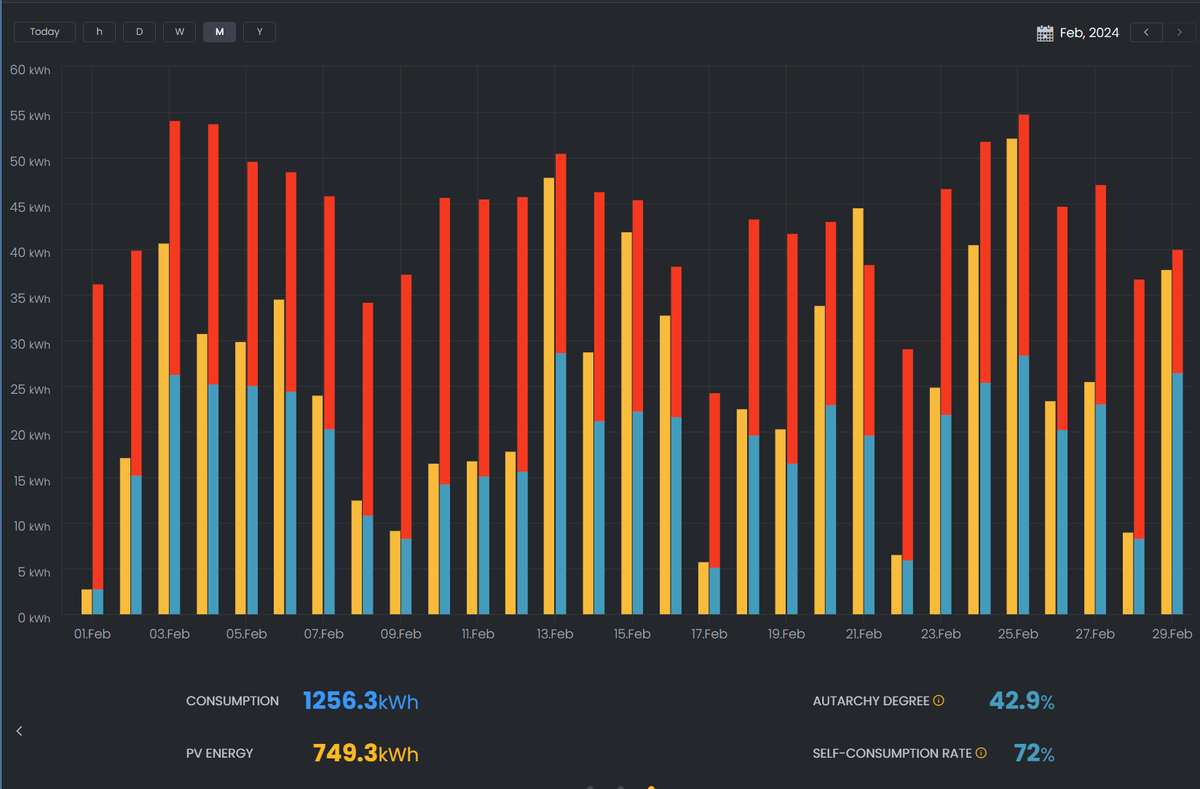1200x789 pixels.
Task: Click the SELF-CONSUMPTION RATE label
Action: coord(892,753)
